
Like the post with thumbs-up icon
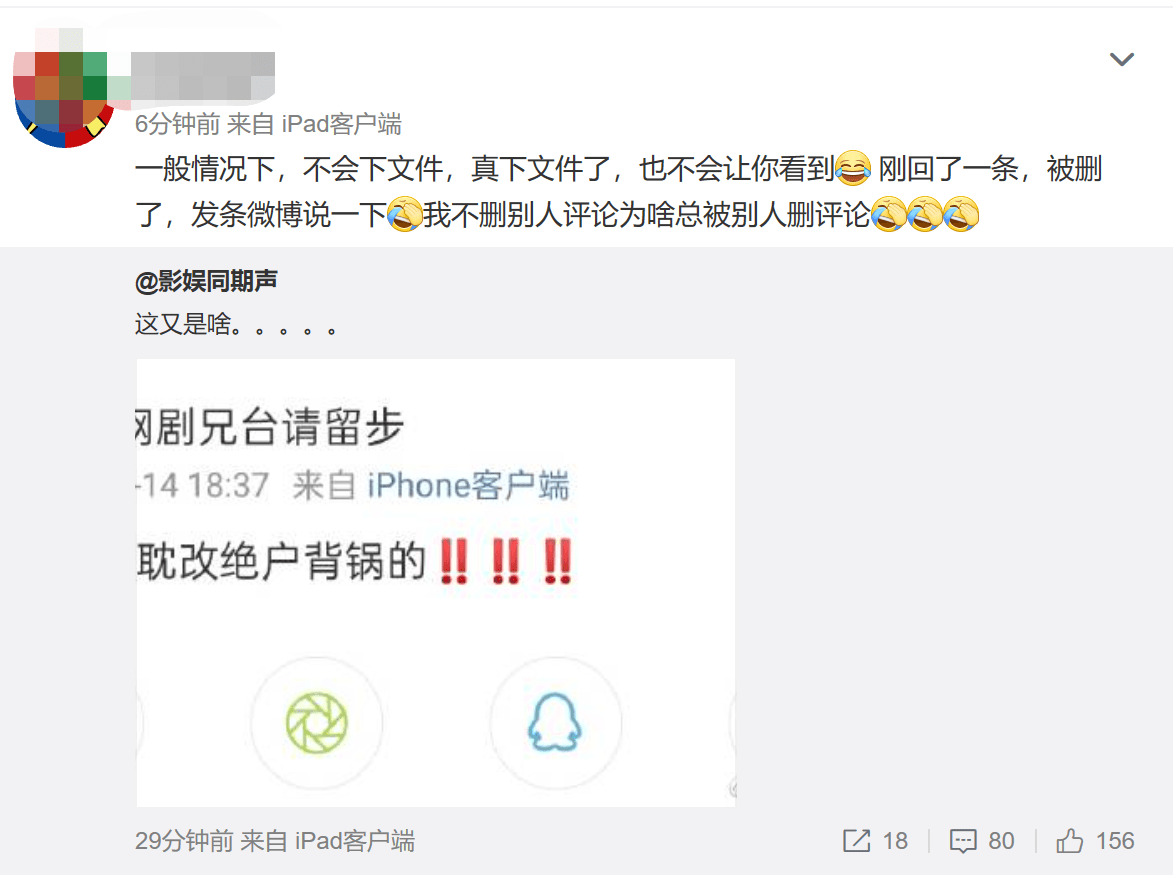(1070, 841)
